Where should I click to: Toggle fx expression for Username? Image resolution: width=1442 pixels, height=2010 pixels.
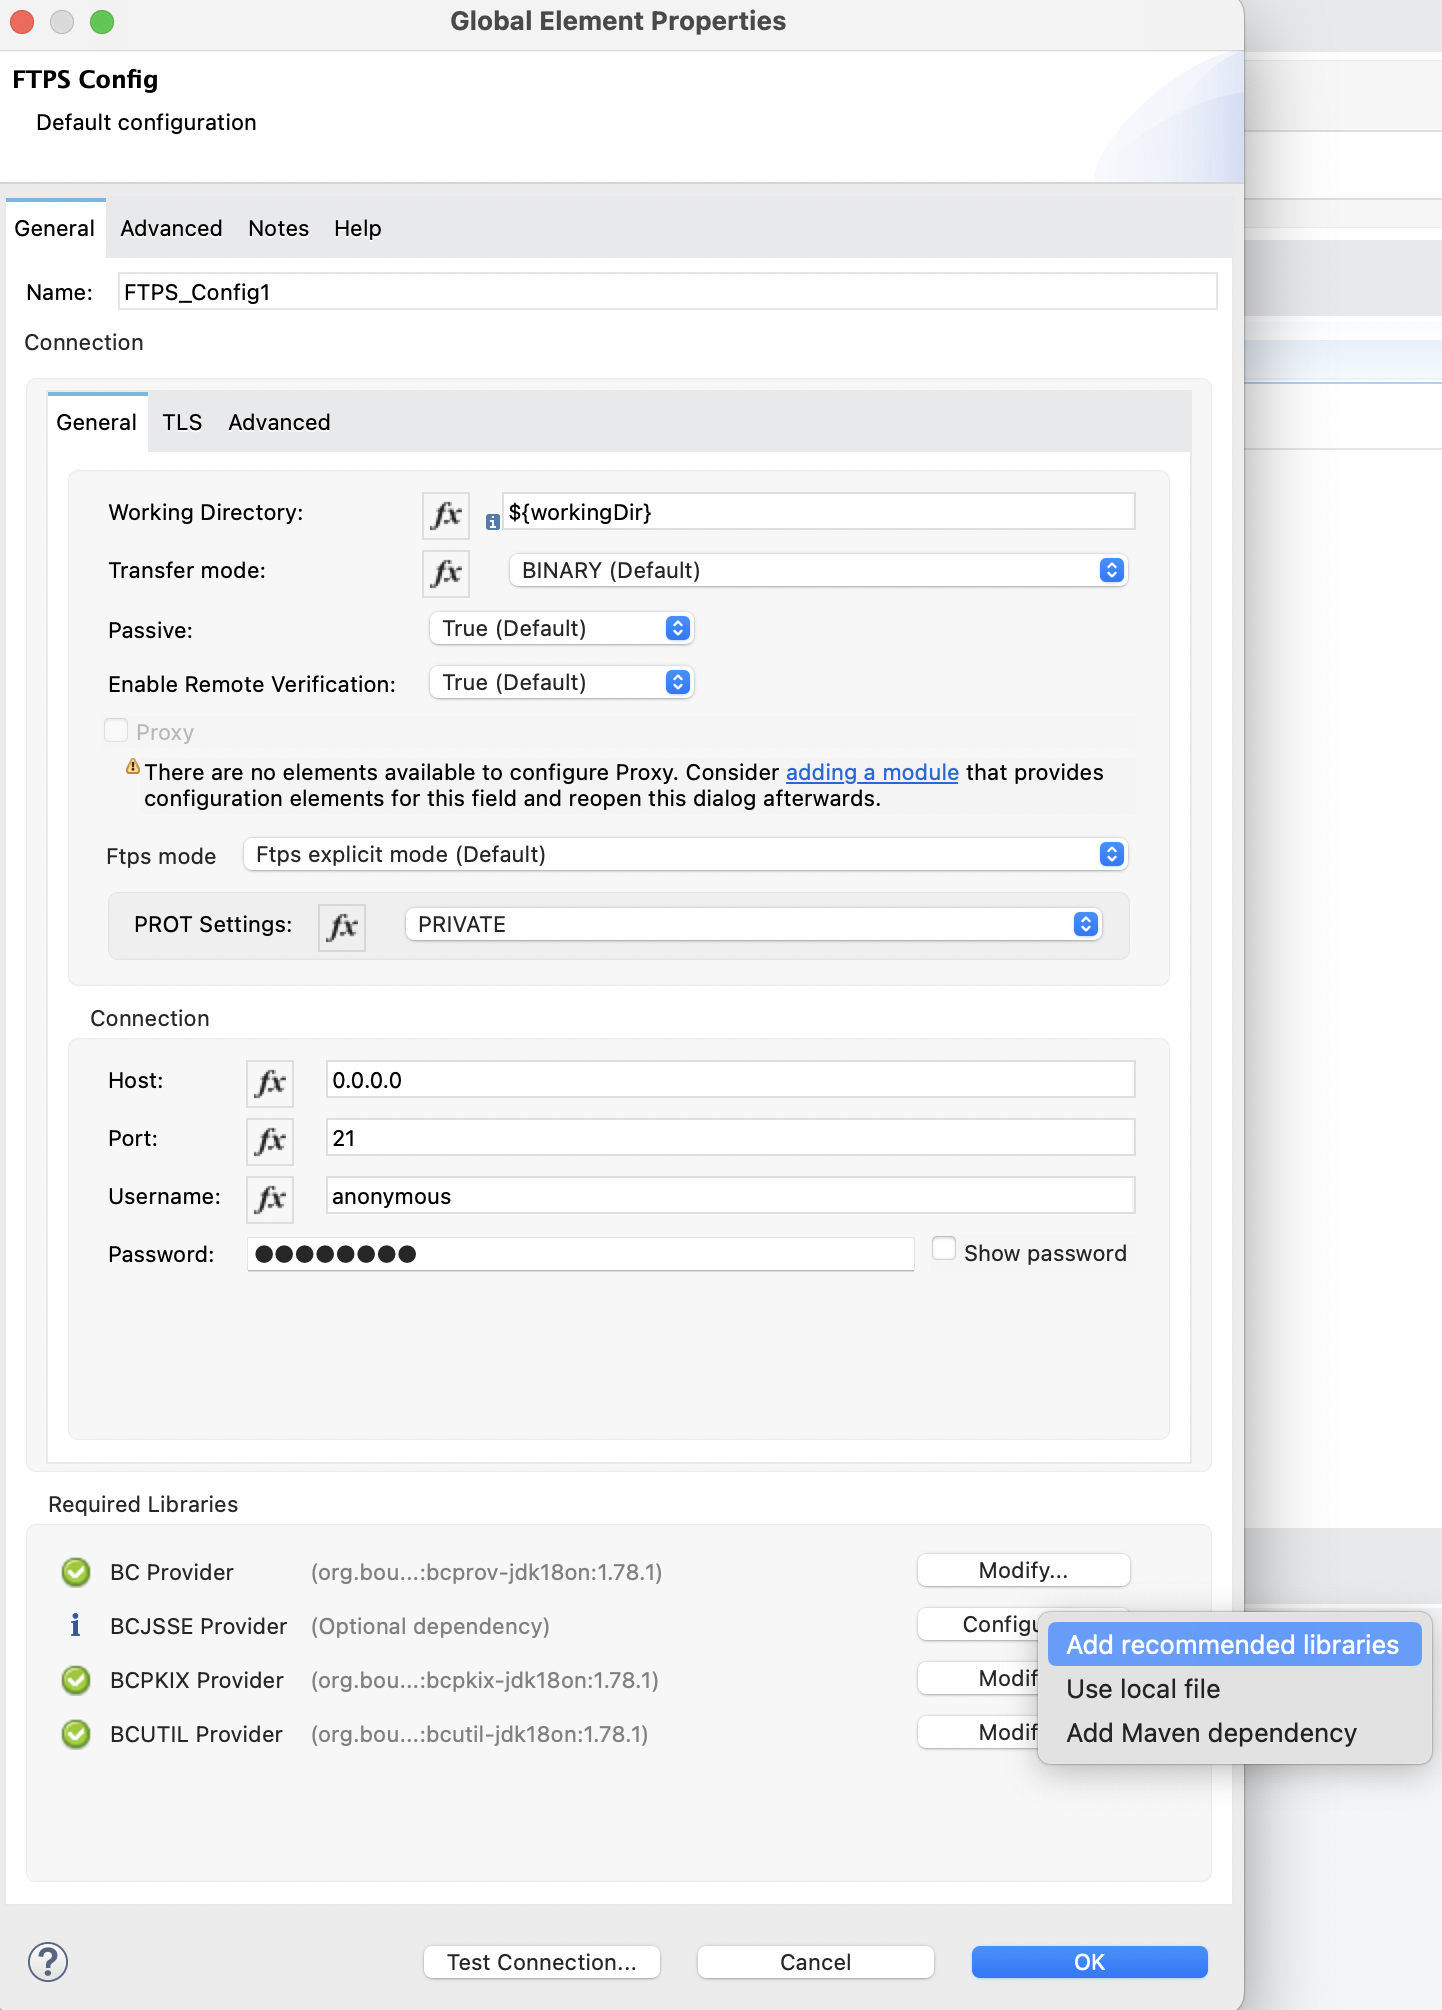[x=270, y=1199]
